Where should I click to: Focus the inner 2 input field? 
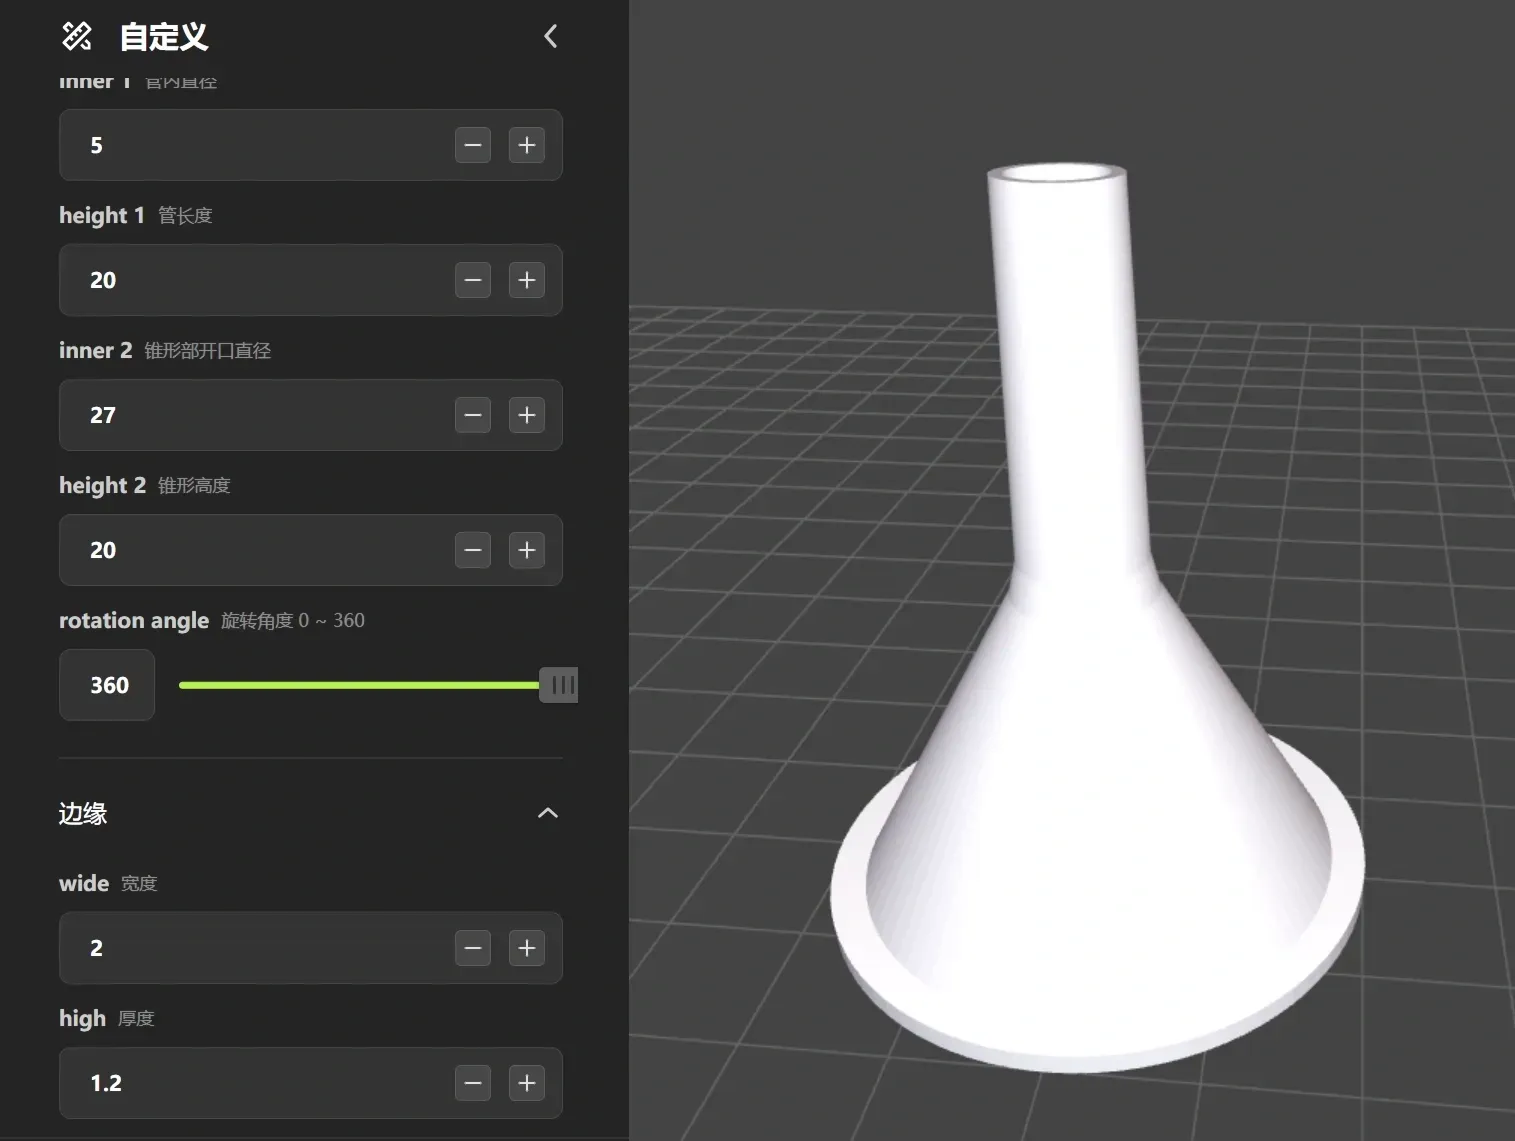[311, 415]
